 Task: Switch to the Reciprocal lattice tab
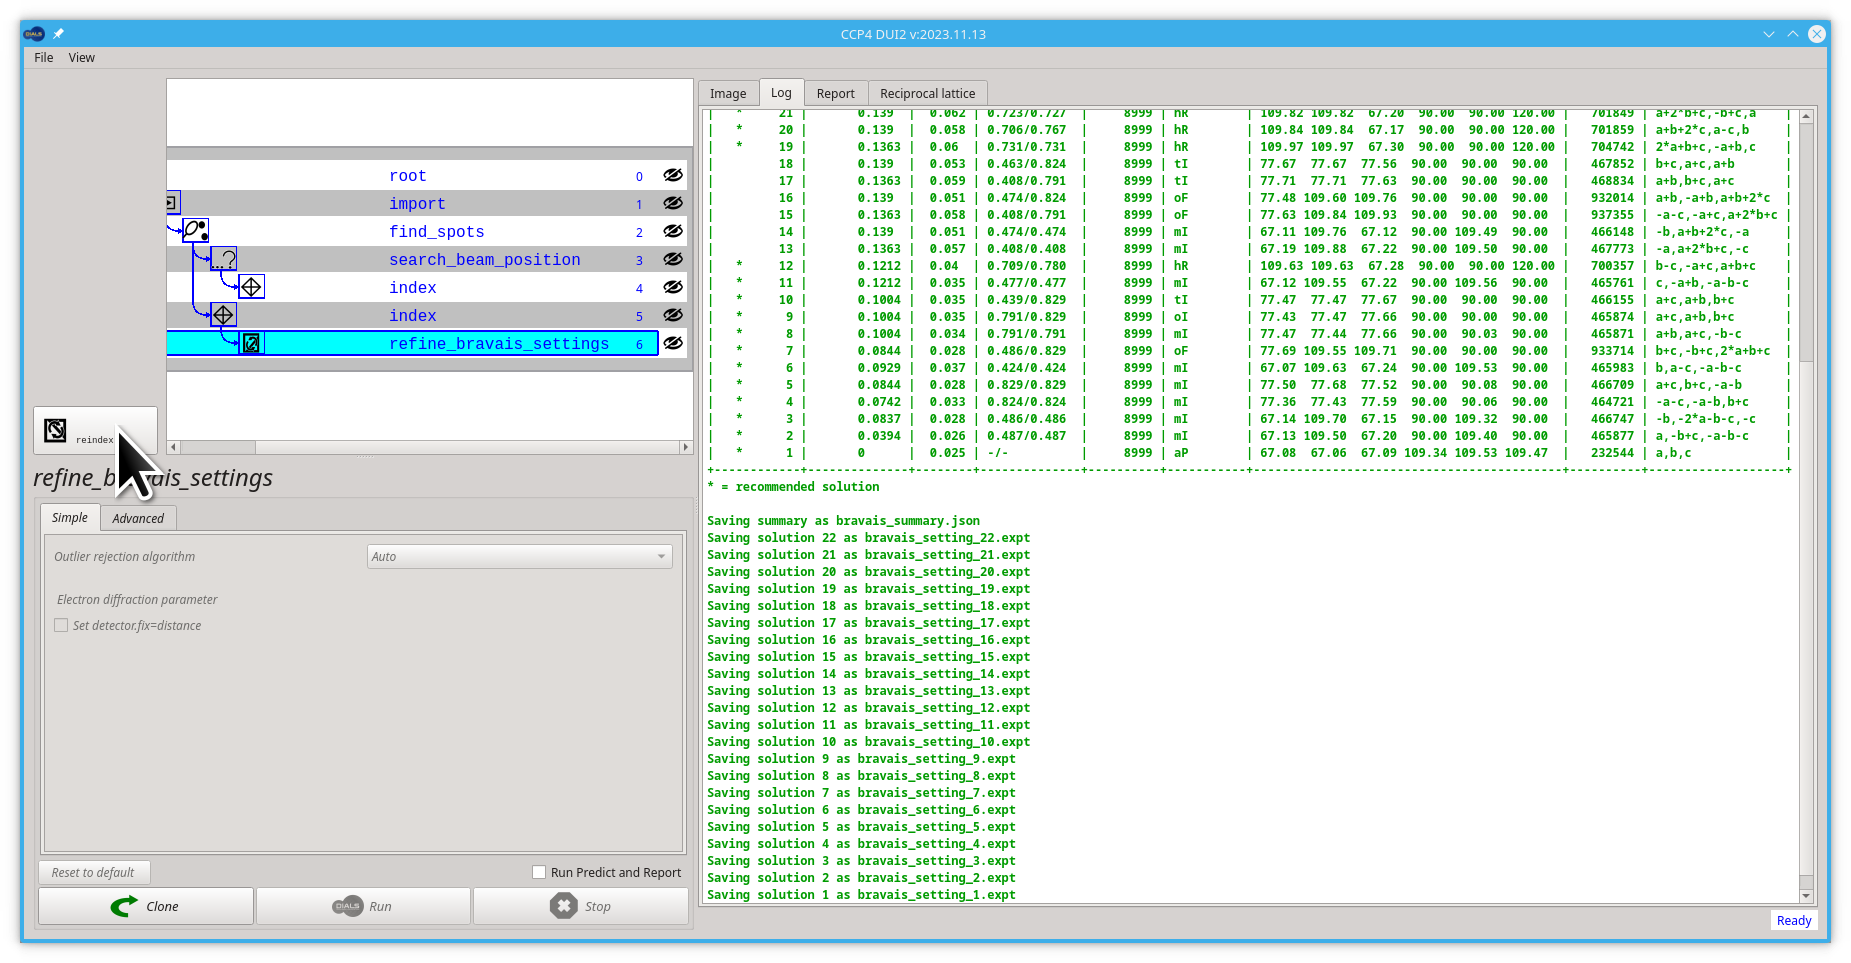point(927,93)
